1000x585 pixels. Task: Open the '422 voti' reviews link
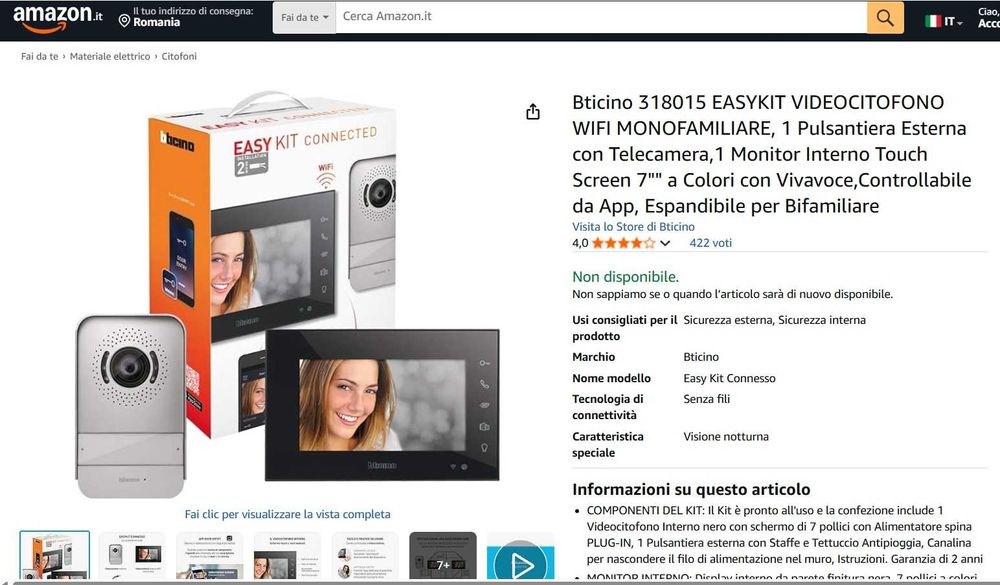710,243
